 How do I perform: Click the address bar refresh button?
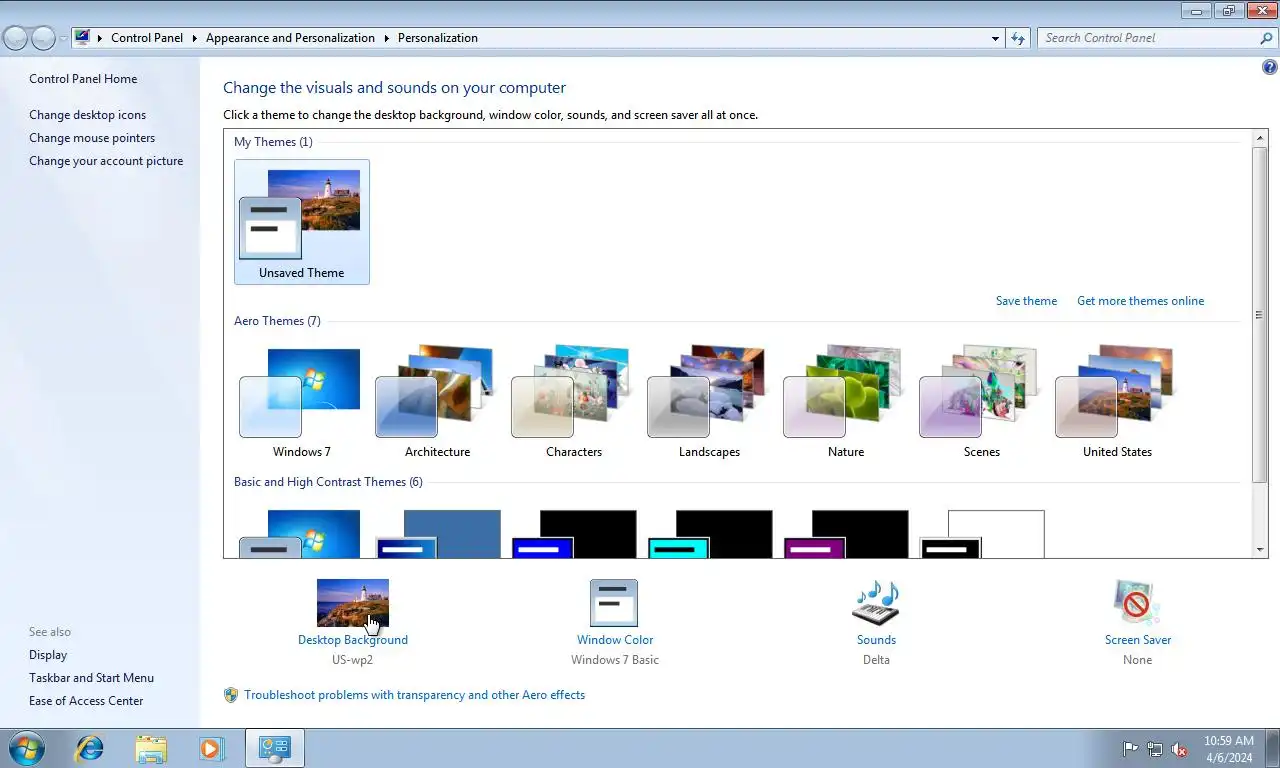[x=1018, y=38]
